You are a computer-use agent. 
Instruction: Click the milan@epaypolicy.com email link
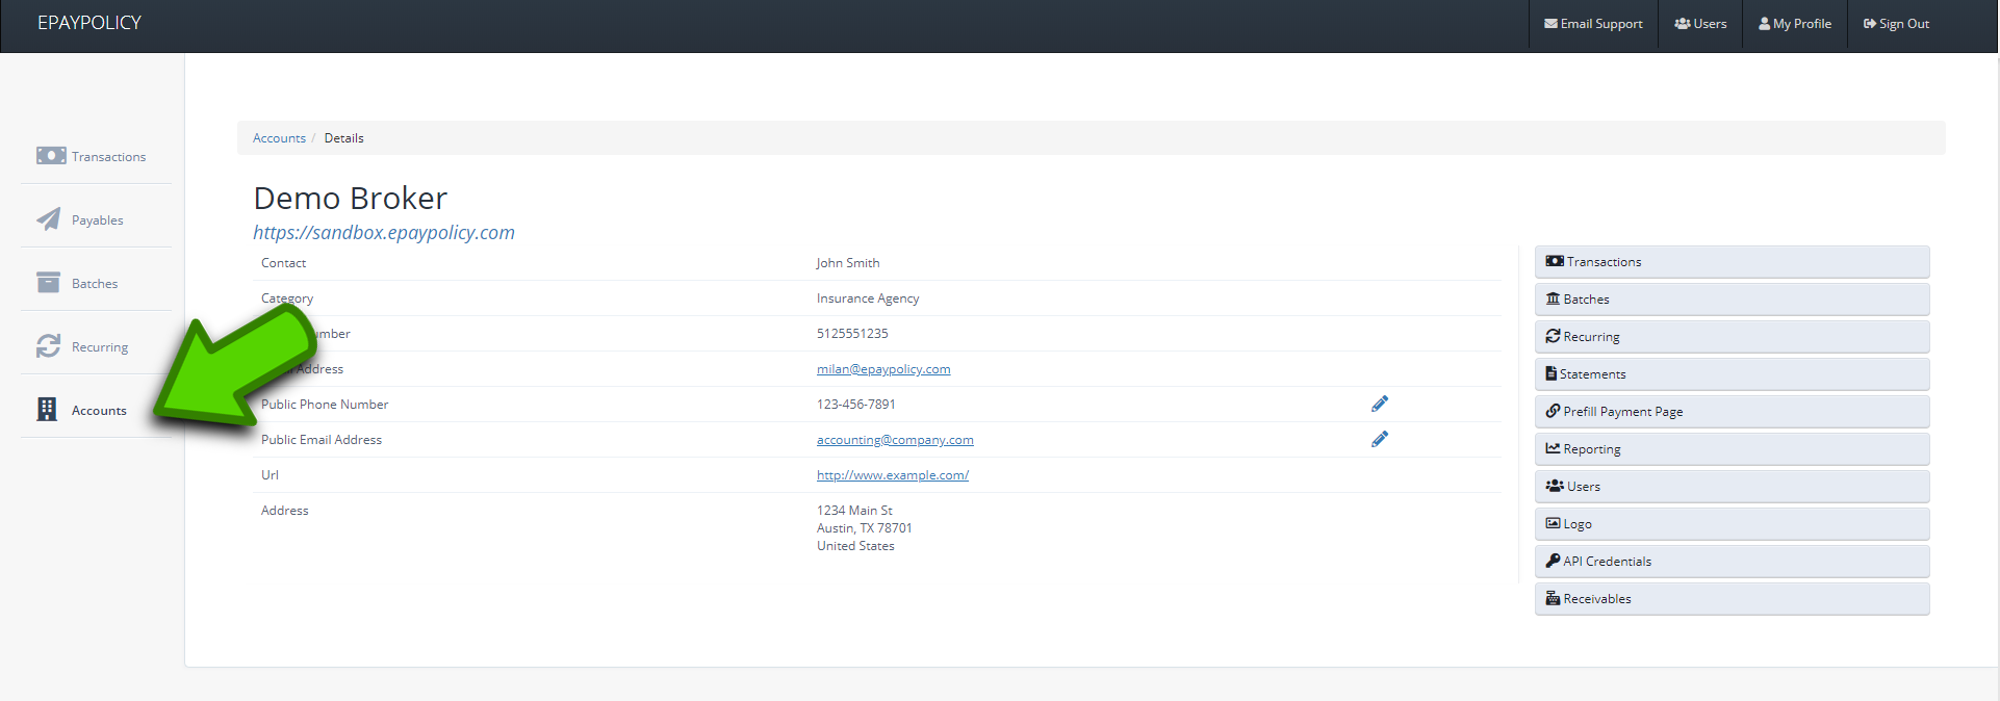(x=883, y=369)
